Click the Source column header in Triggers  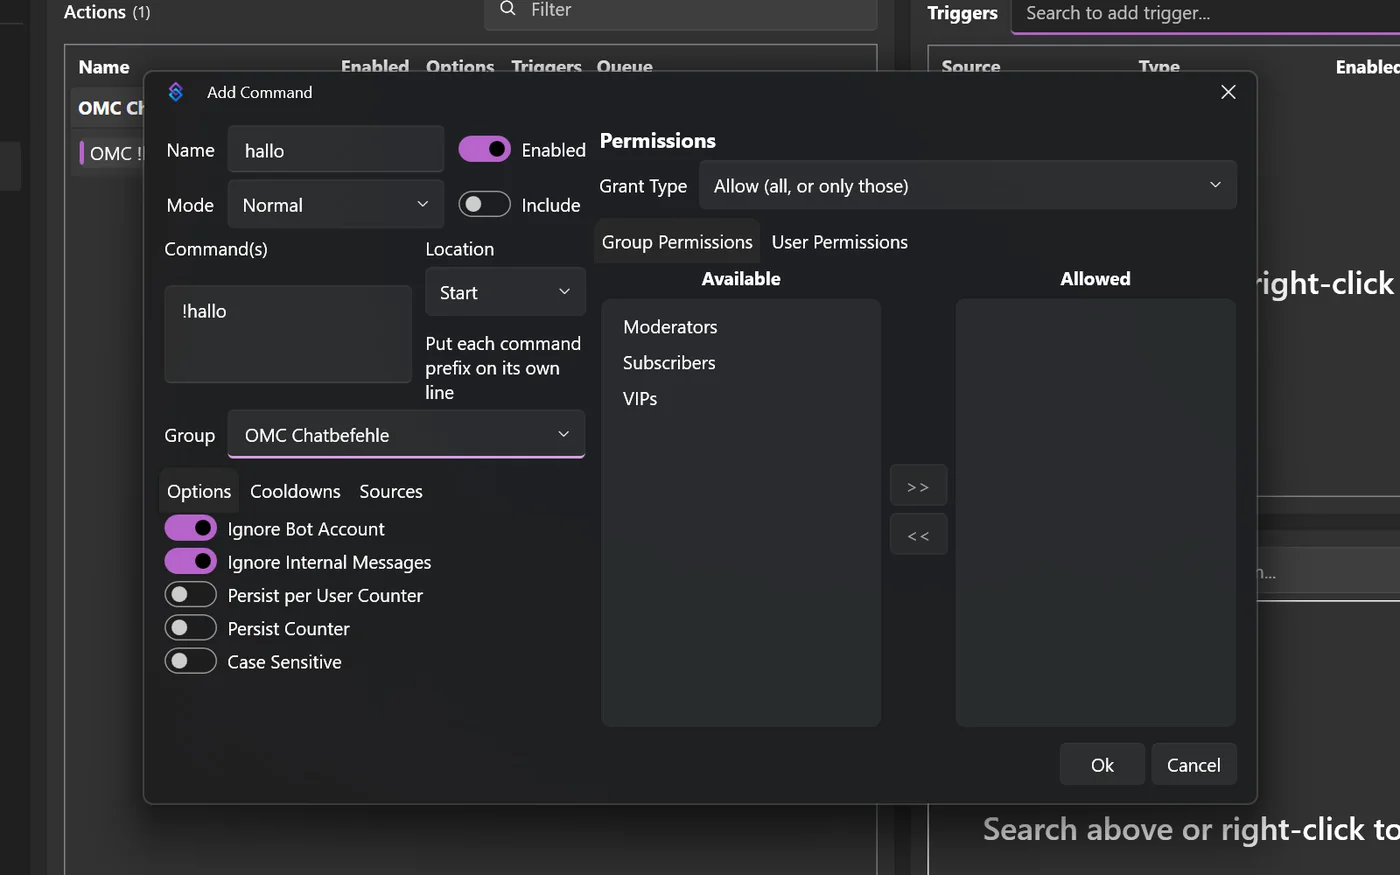coord(971,67)
